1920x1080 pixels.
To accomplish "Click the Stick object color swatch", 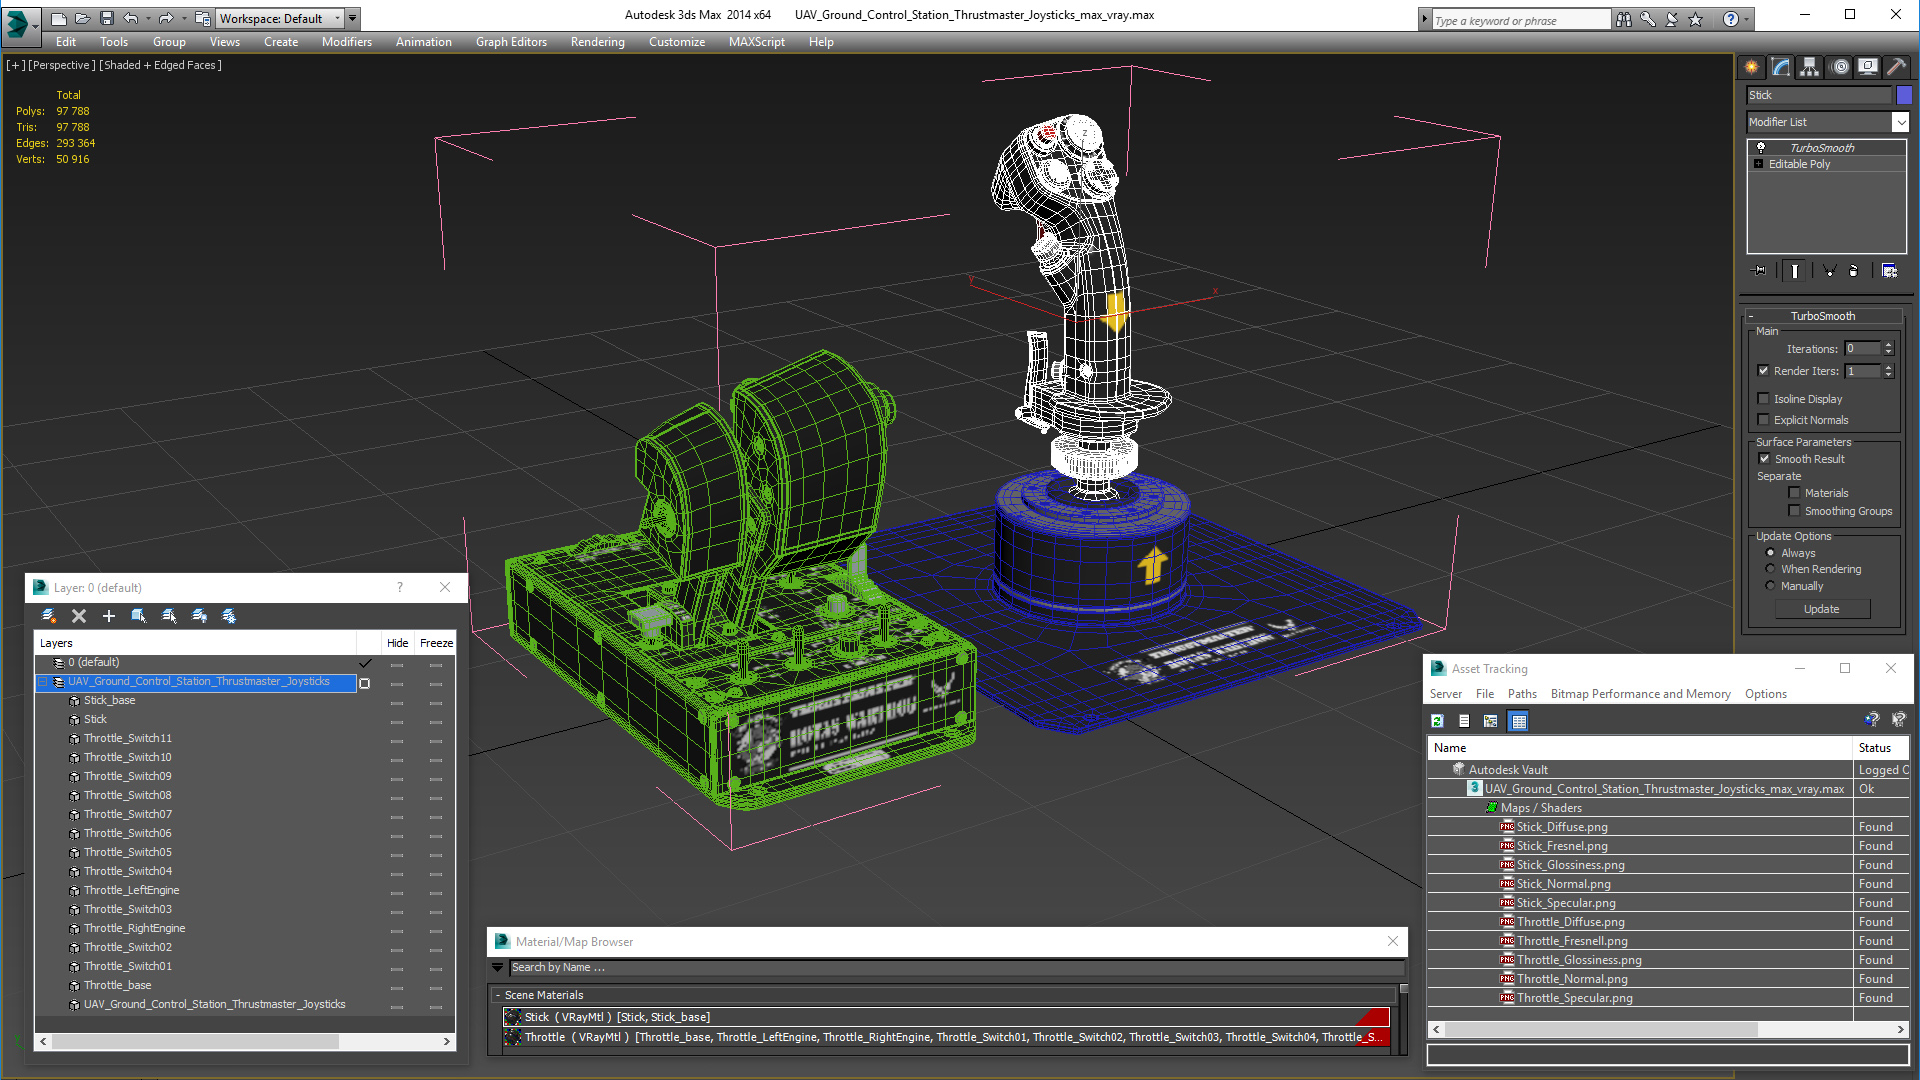I will [x=1904, y=95].
